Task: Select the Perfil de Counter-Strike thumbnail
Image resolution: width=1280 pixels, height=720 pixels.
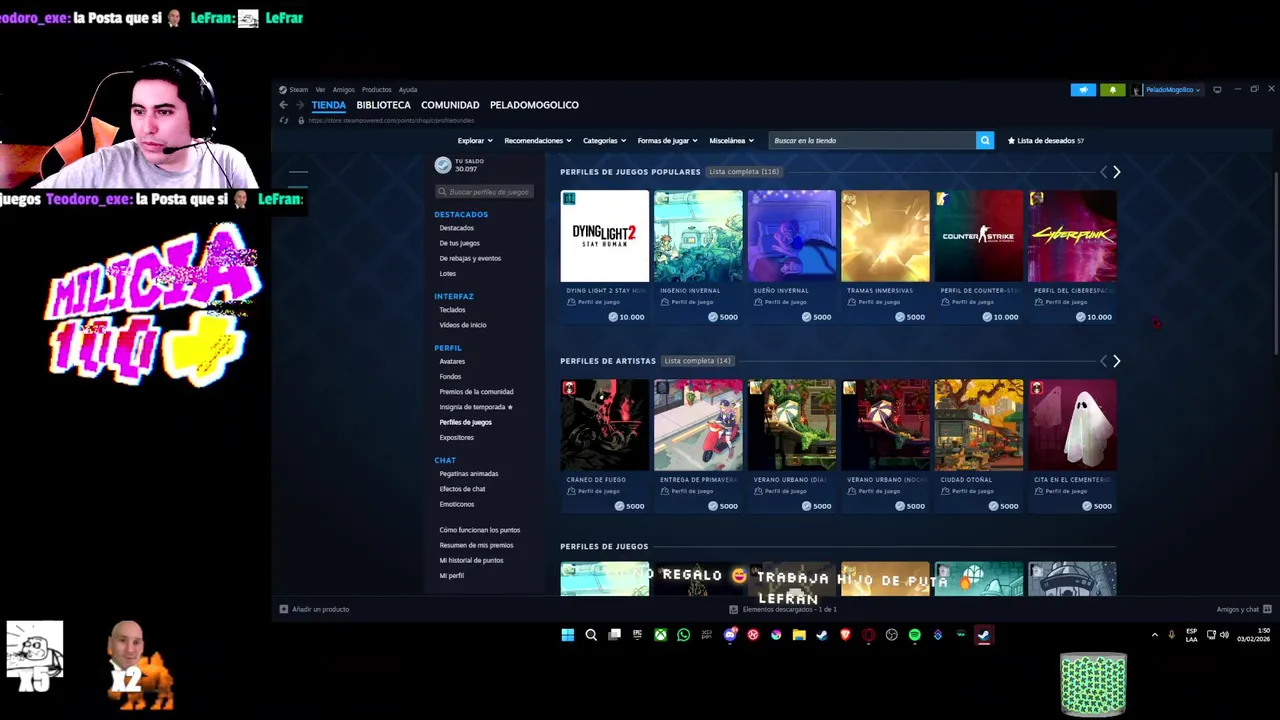Action: [979, 236]
